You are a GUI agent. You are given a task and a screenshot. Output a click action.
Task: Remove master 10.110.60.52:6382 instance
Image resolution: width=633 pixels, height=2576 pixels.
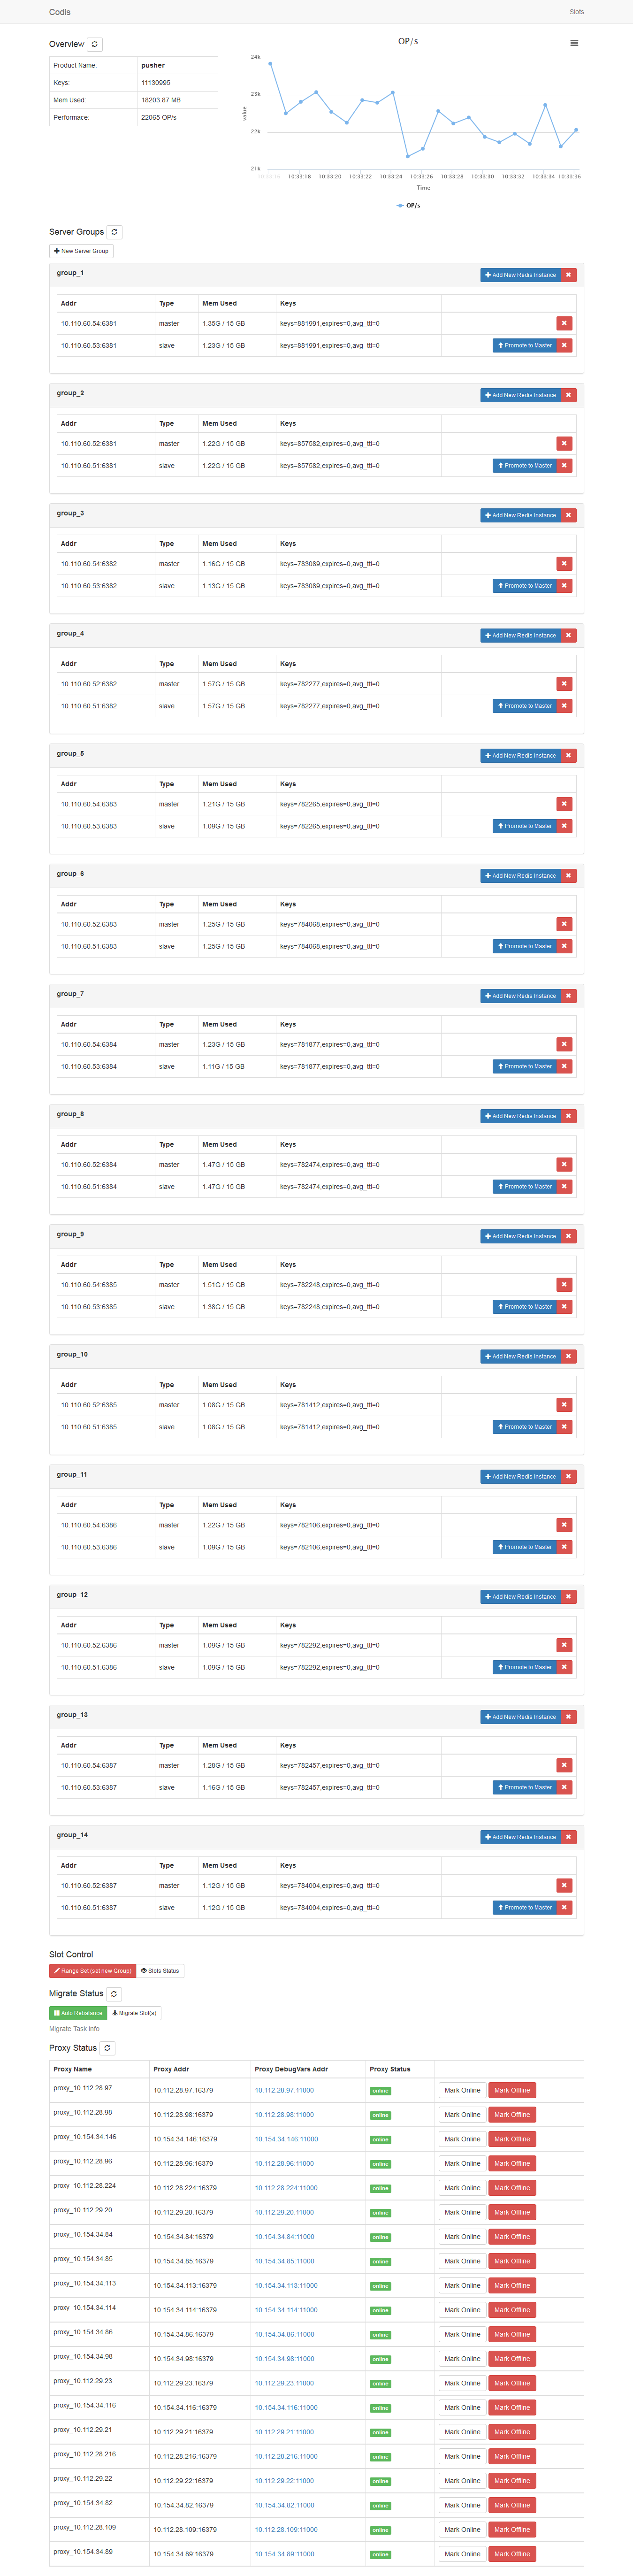coord(564,684)
